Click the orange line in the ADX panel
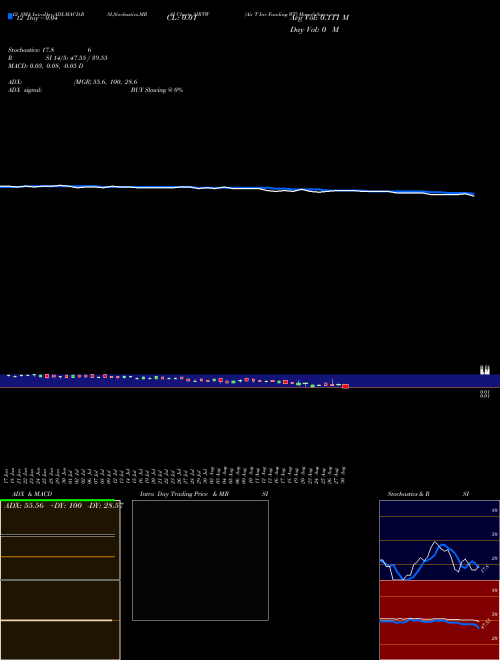The width and height of the screenshot is (500, 660). [58, 556]
